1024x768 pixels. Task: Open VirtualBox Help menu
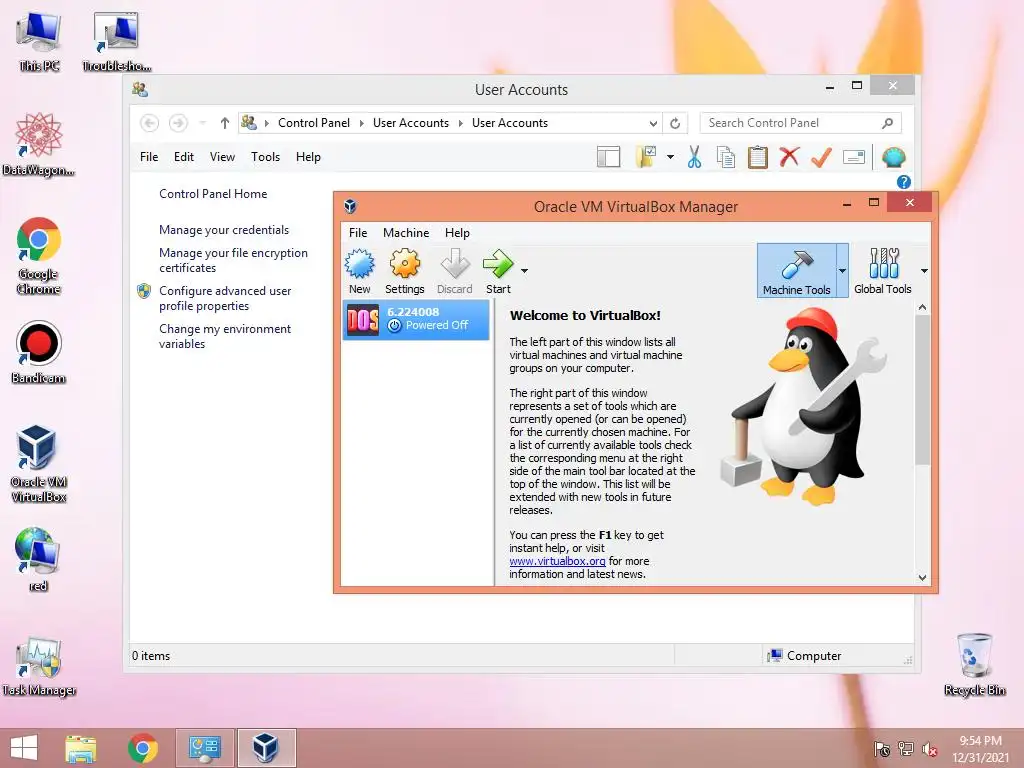point(457,232)
